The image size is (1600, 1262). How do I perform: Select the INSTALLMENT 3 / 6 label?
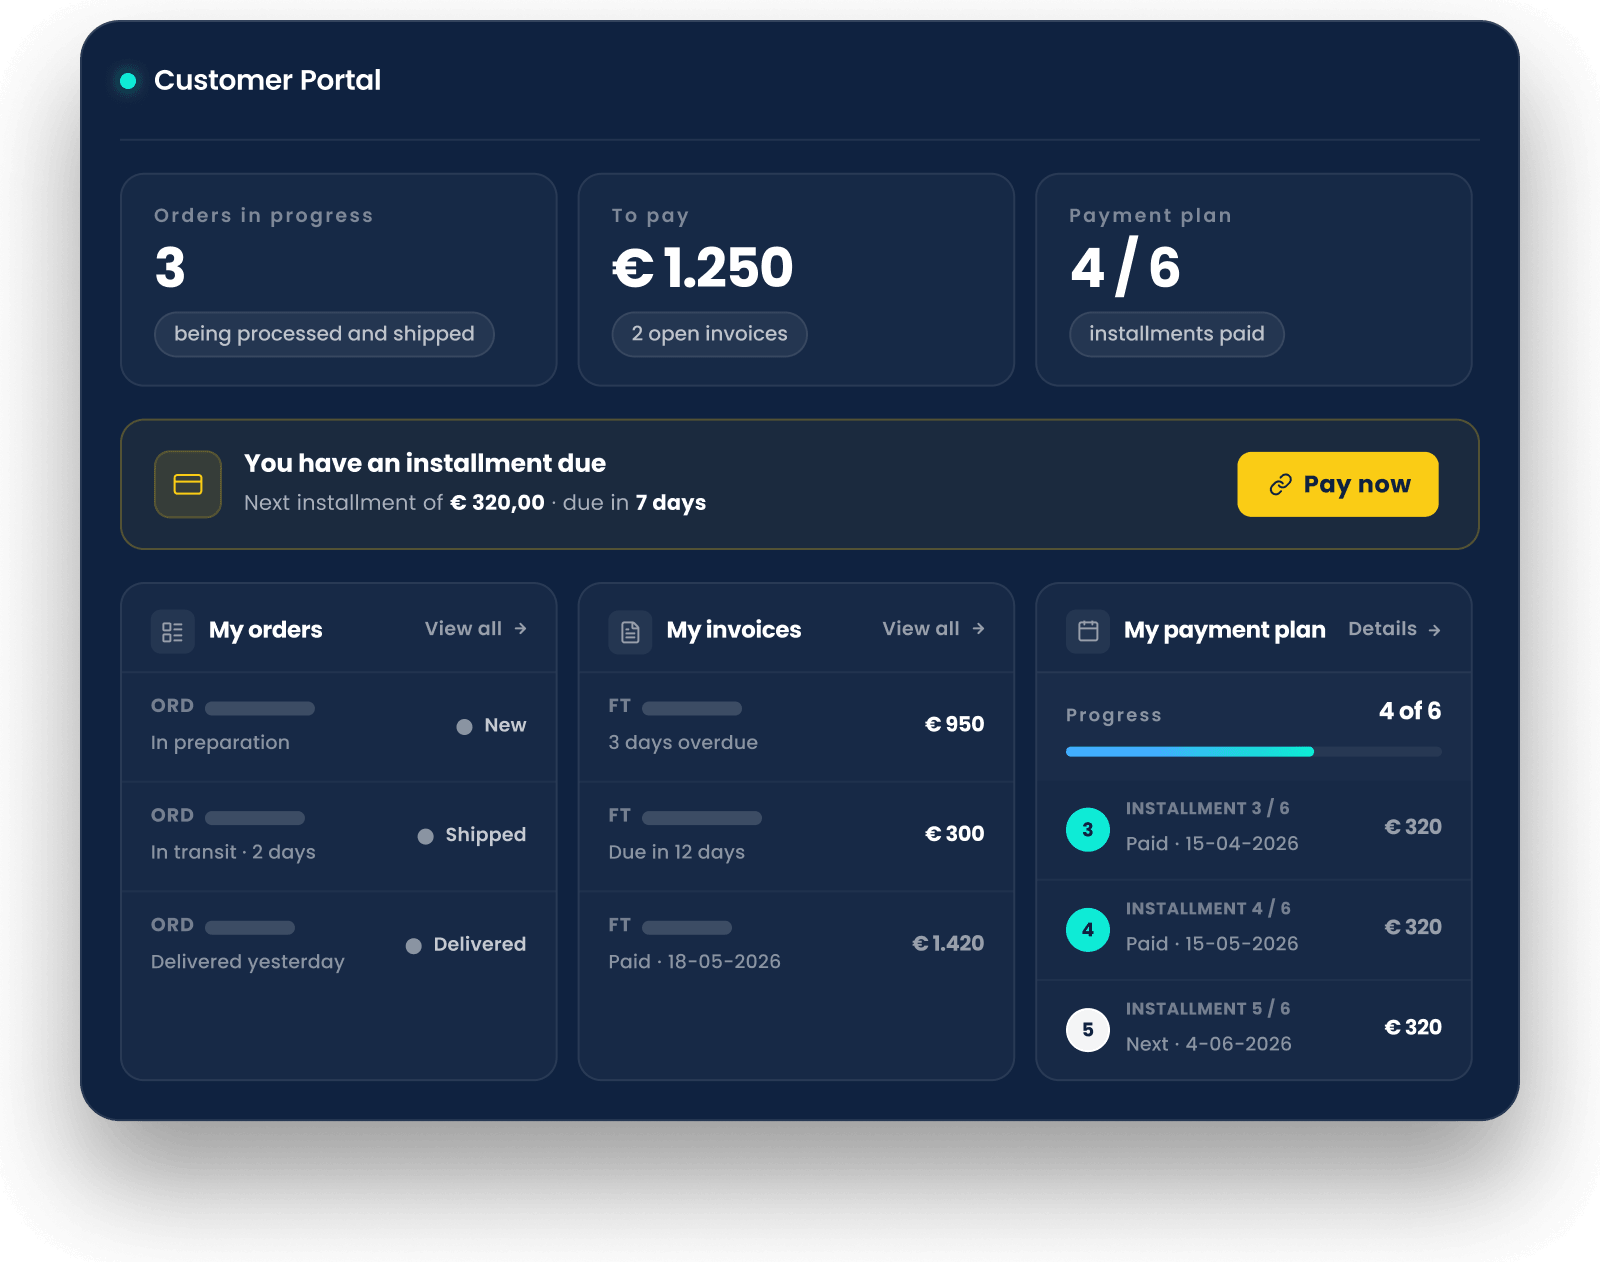coord(1207,808)
